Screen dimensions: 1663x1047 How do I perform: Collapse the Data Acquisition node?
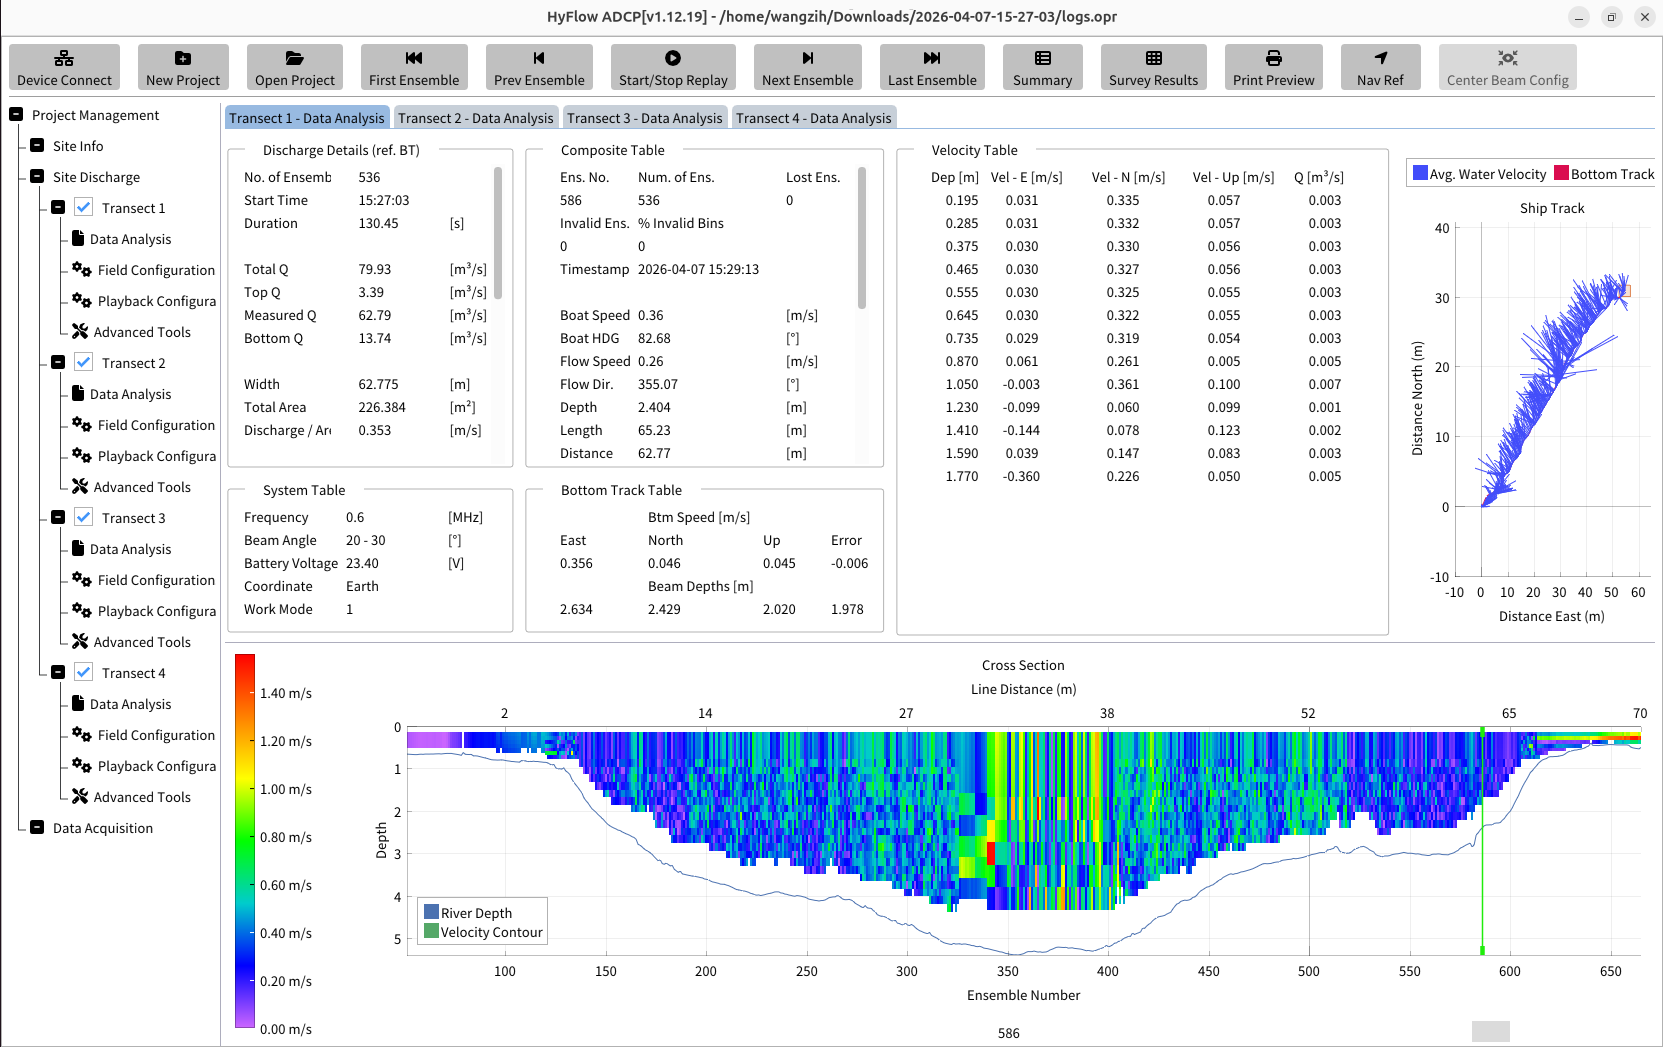(37, 828)
